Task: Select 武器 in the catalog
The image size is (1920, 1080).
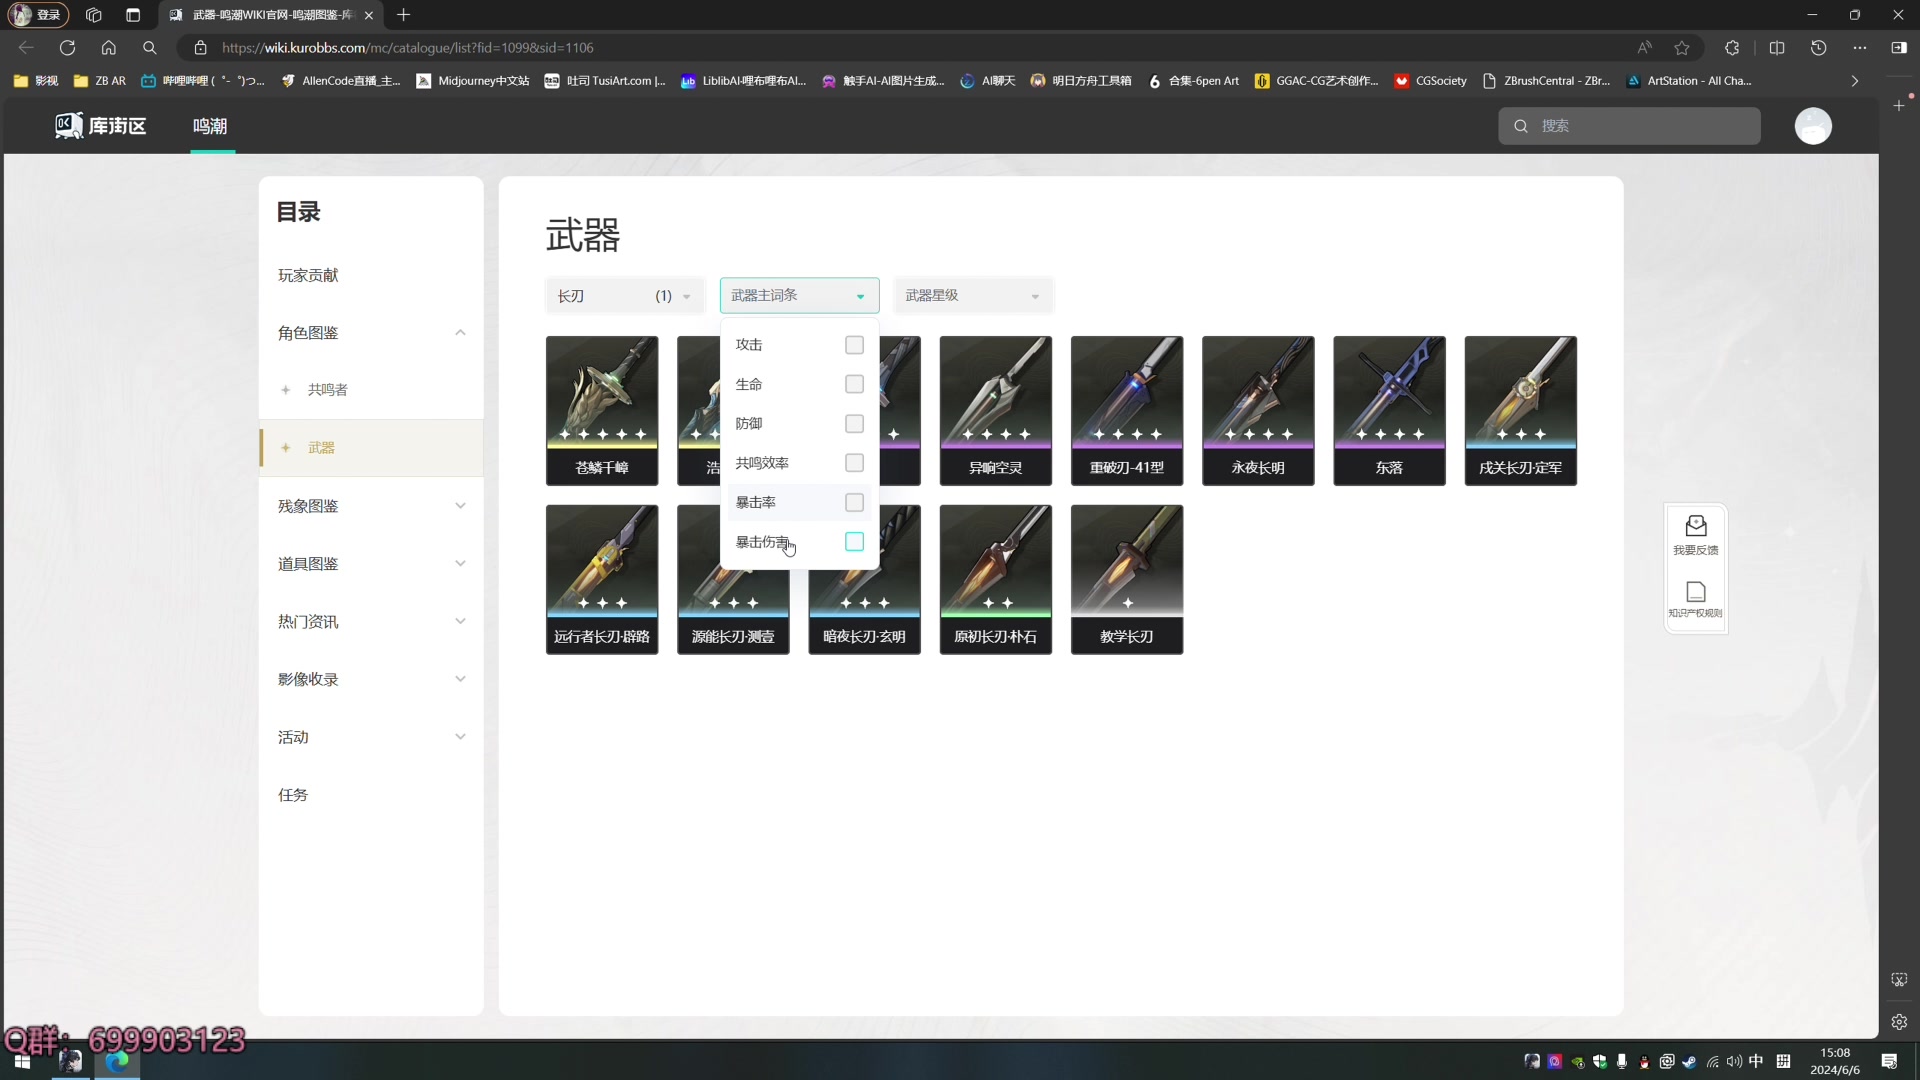Action: pos(371,448)
